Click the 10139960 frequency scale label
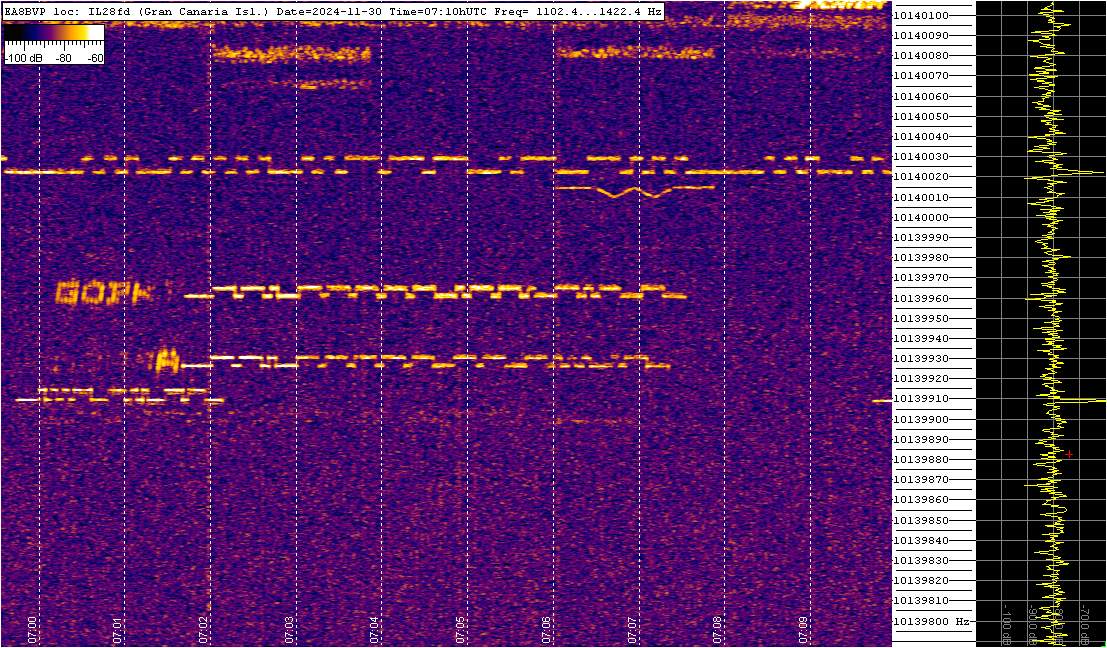The image size is (1107, 648). click(x=920, y=299)
